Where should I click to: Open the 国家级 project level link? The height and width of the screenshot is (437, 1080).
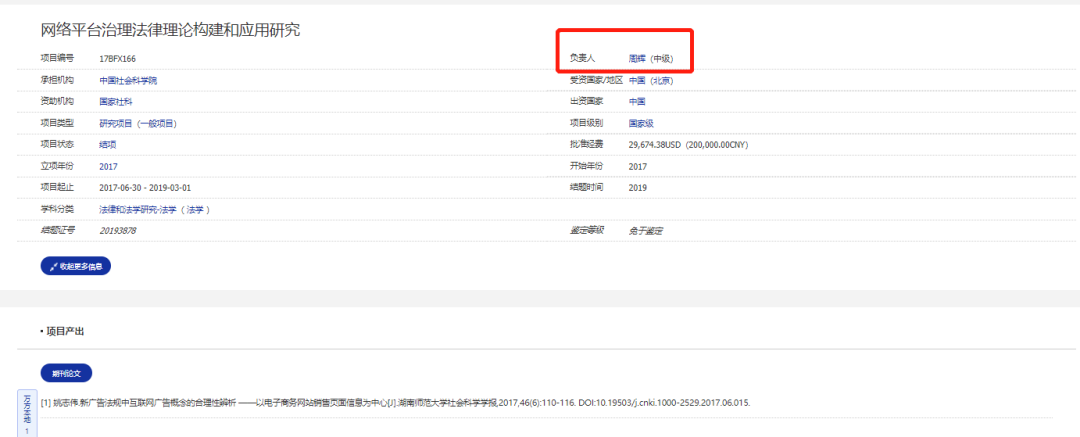(x=641, y=123)
